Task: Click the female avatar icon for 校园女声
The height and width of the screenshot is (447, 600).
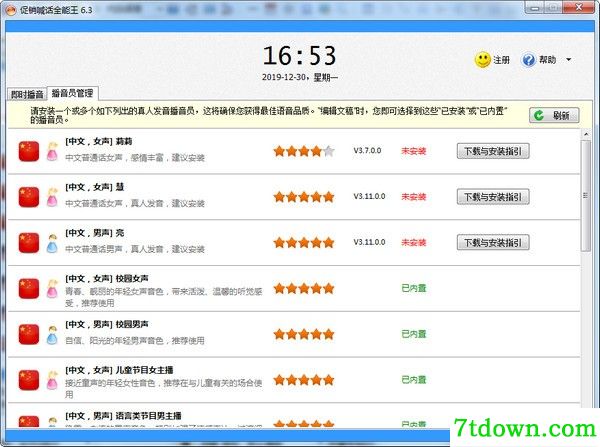Action: tap(52, 289)
